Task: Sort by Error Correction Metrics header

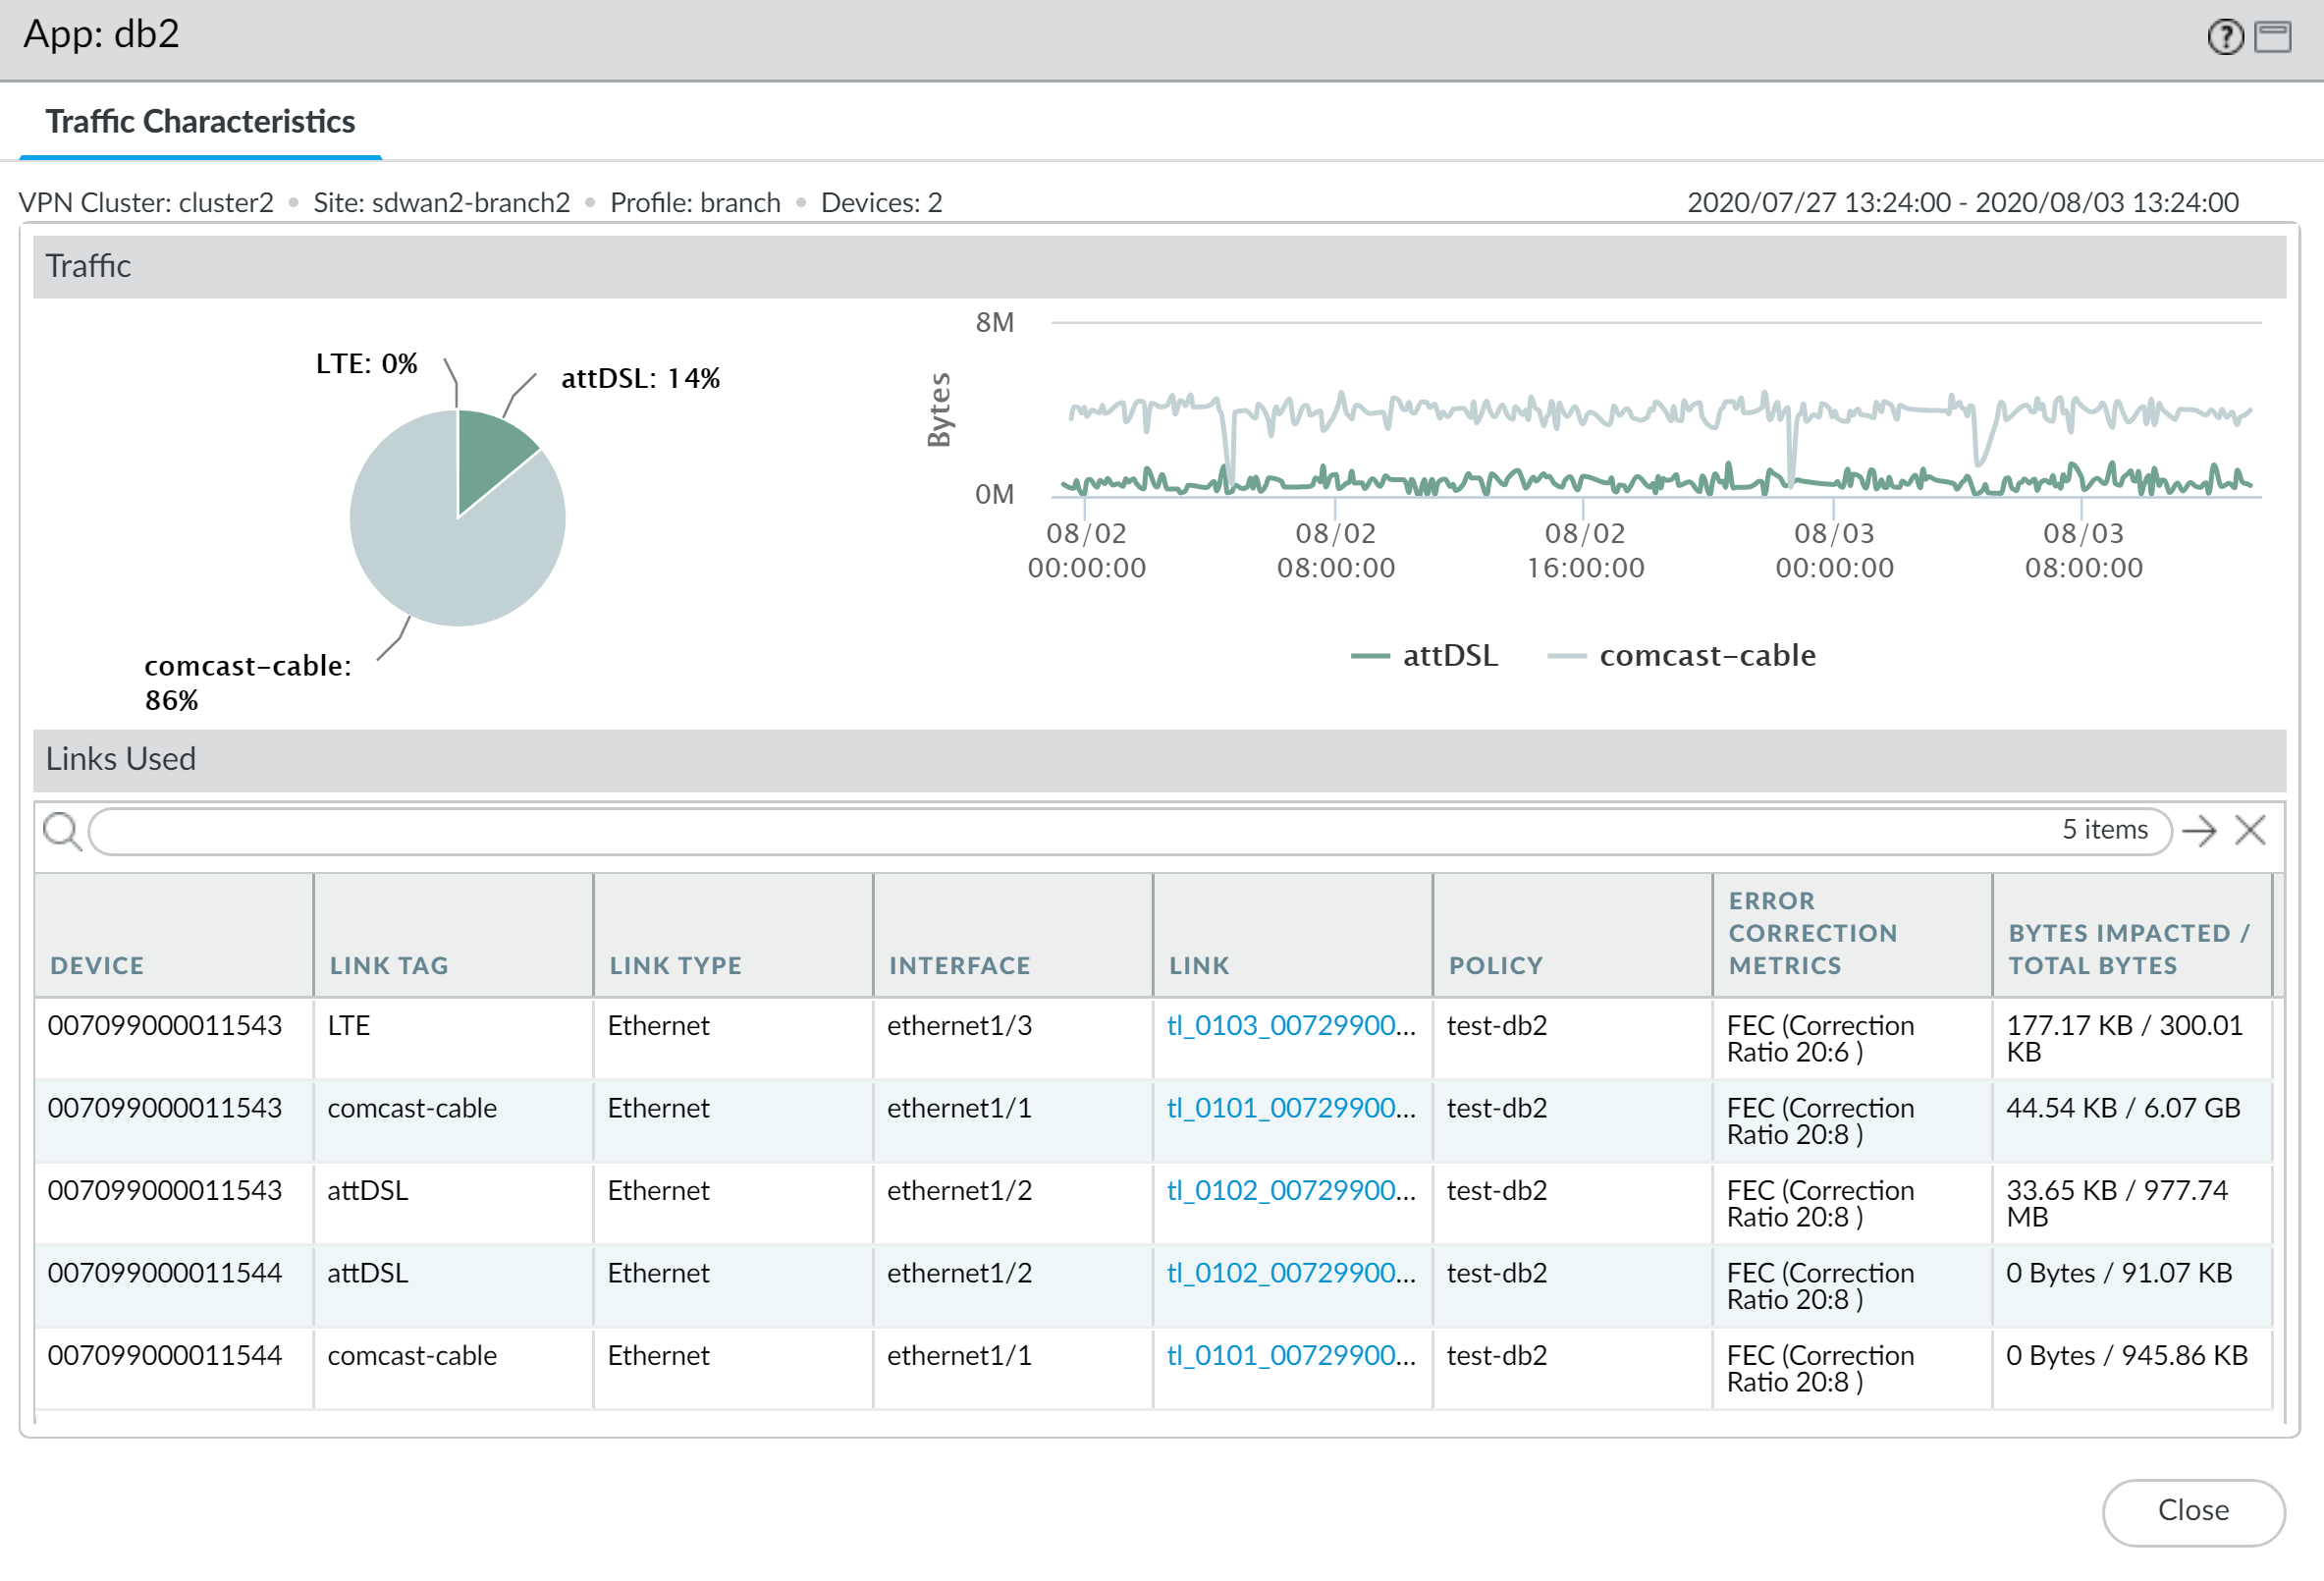Action: [1812, 933]
